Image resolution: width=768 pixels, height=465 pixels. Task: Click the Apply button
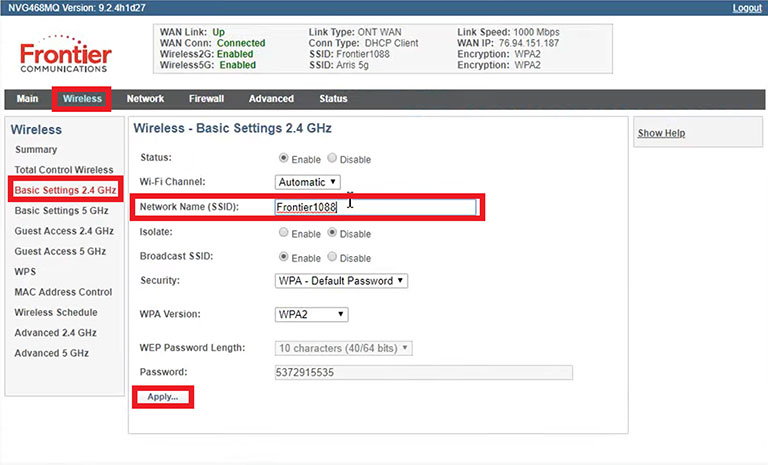click(163, 397)
